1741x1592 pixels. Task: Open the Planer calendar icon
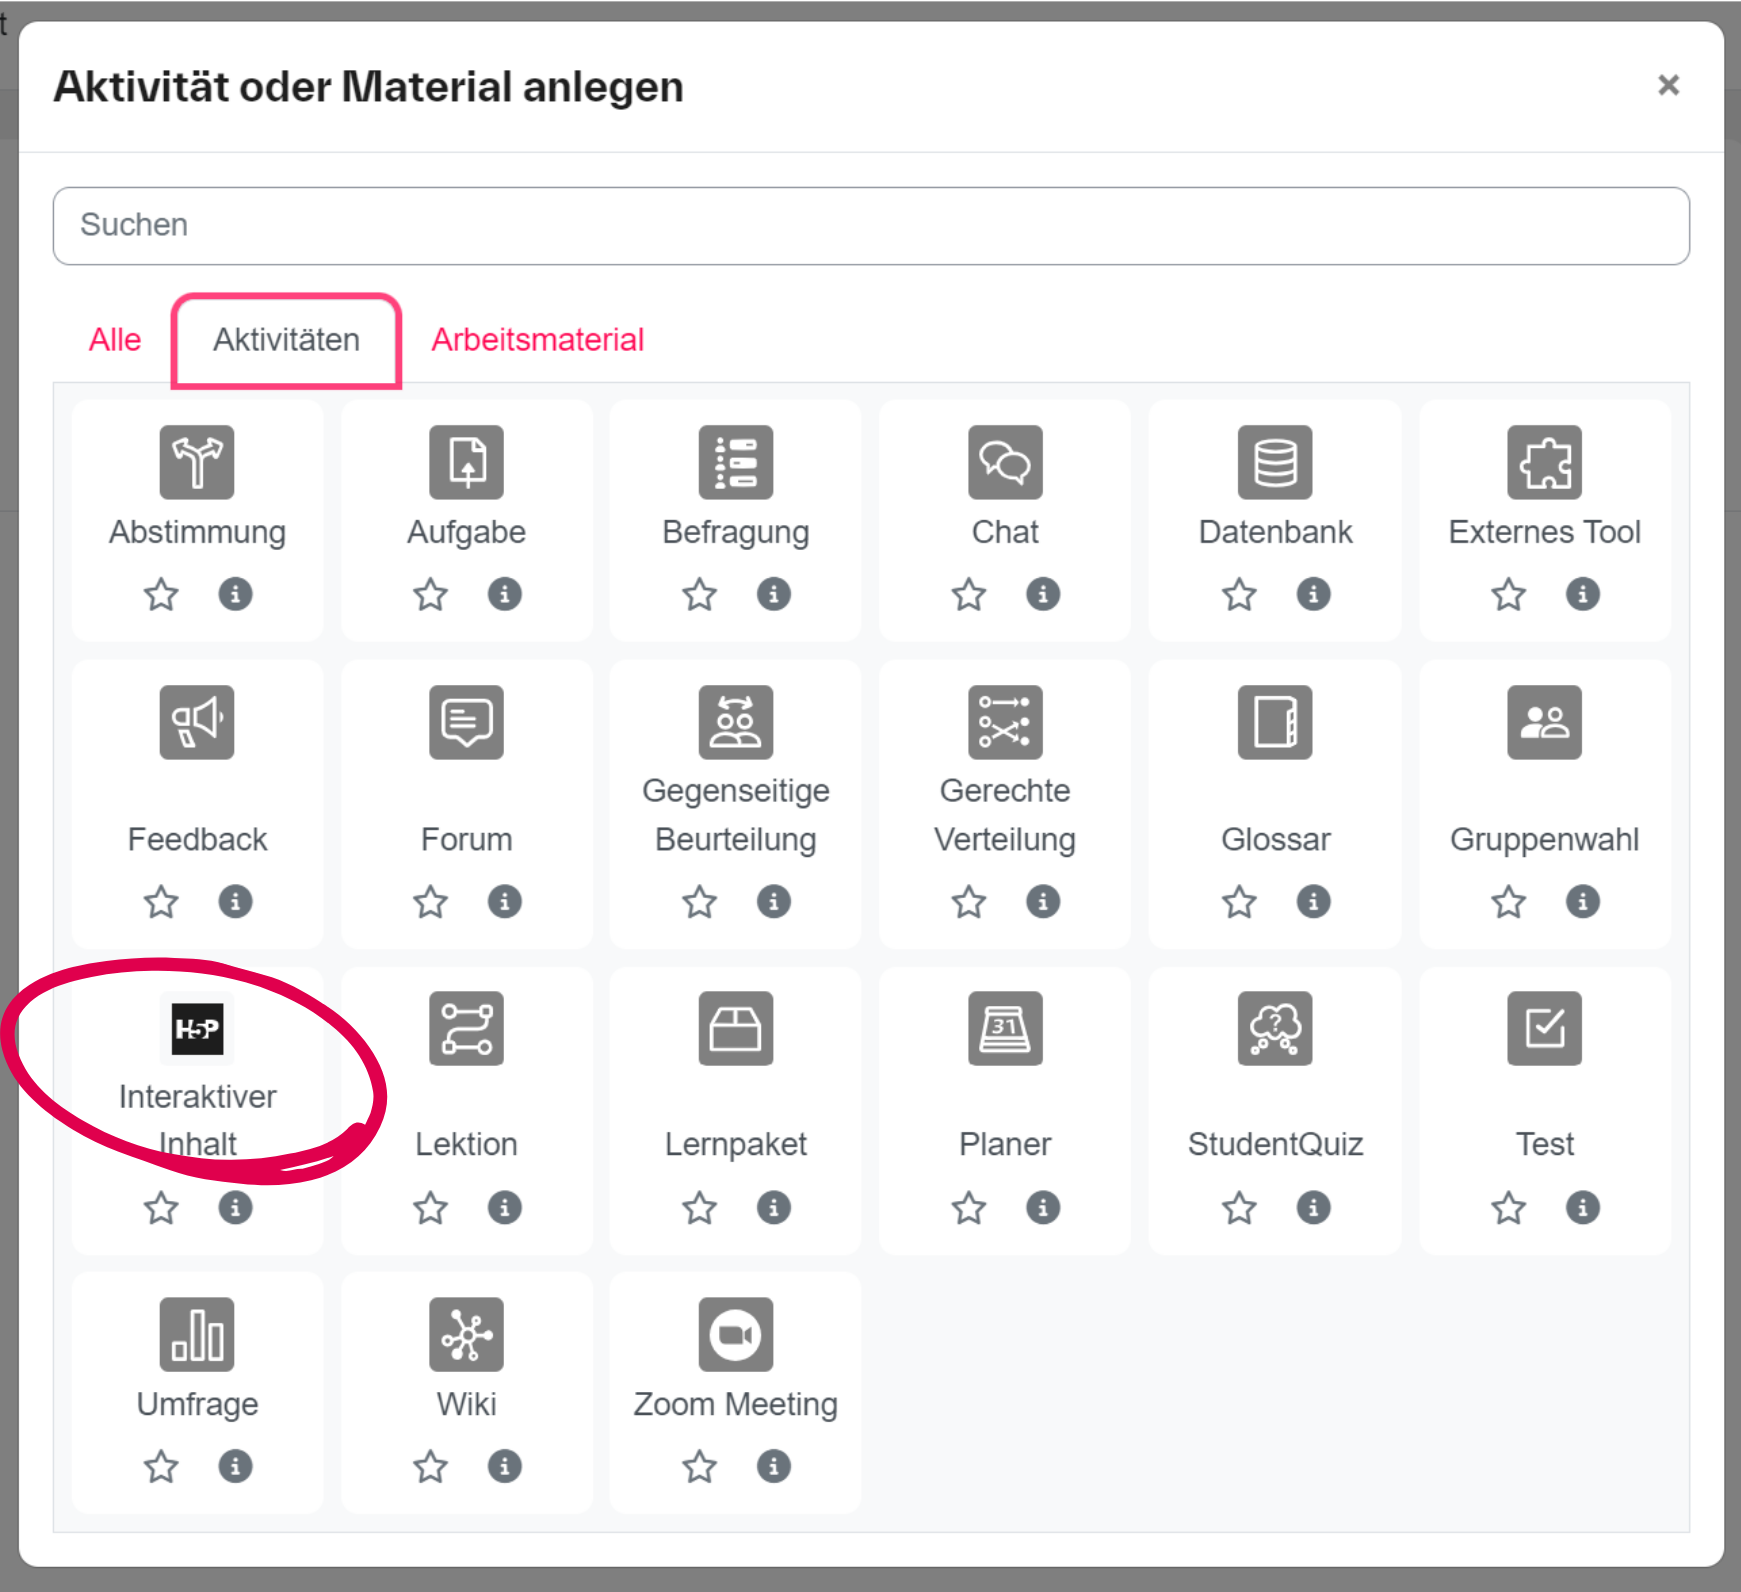click(x=1005, y=1028)
